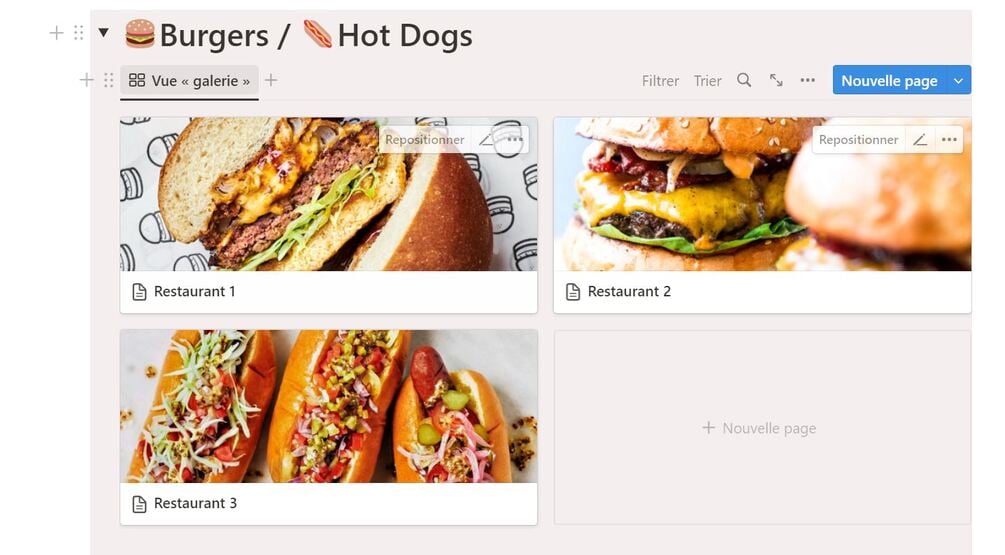Click Repositionner on Restaurant 1 cover
Screen dimensions: 1005x555
pyautogui.click(x=424, y=140)
